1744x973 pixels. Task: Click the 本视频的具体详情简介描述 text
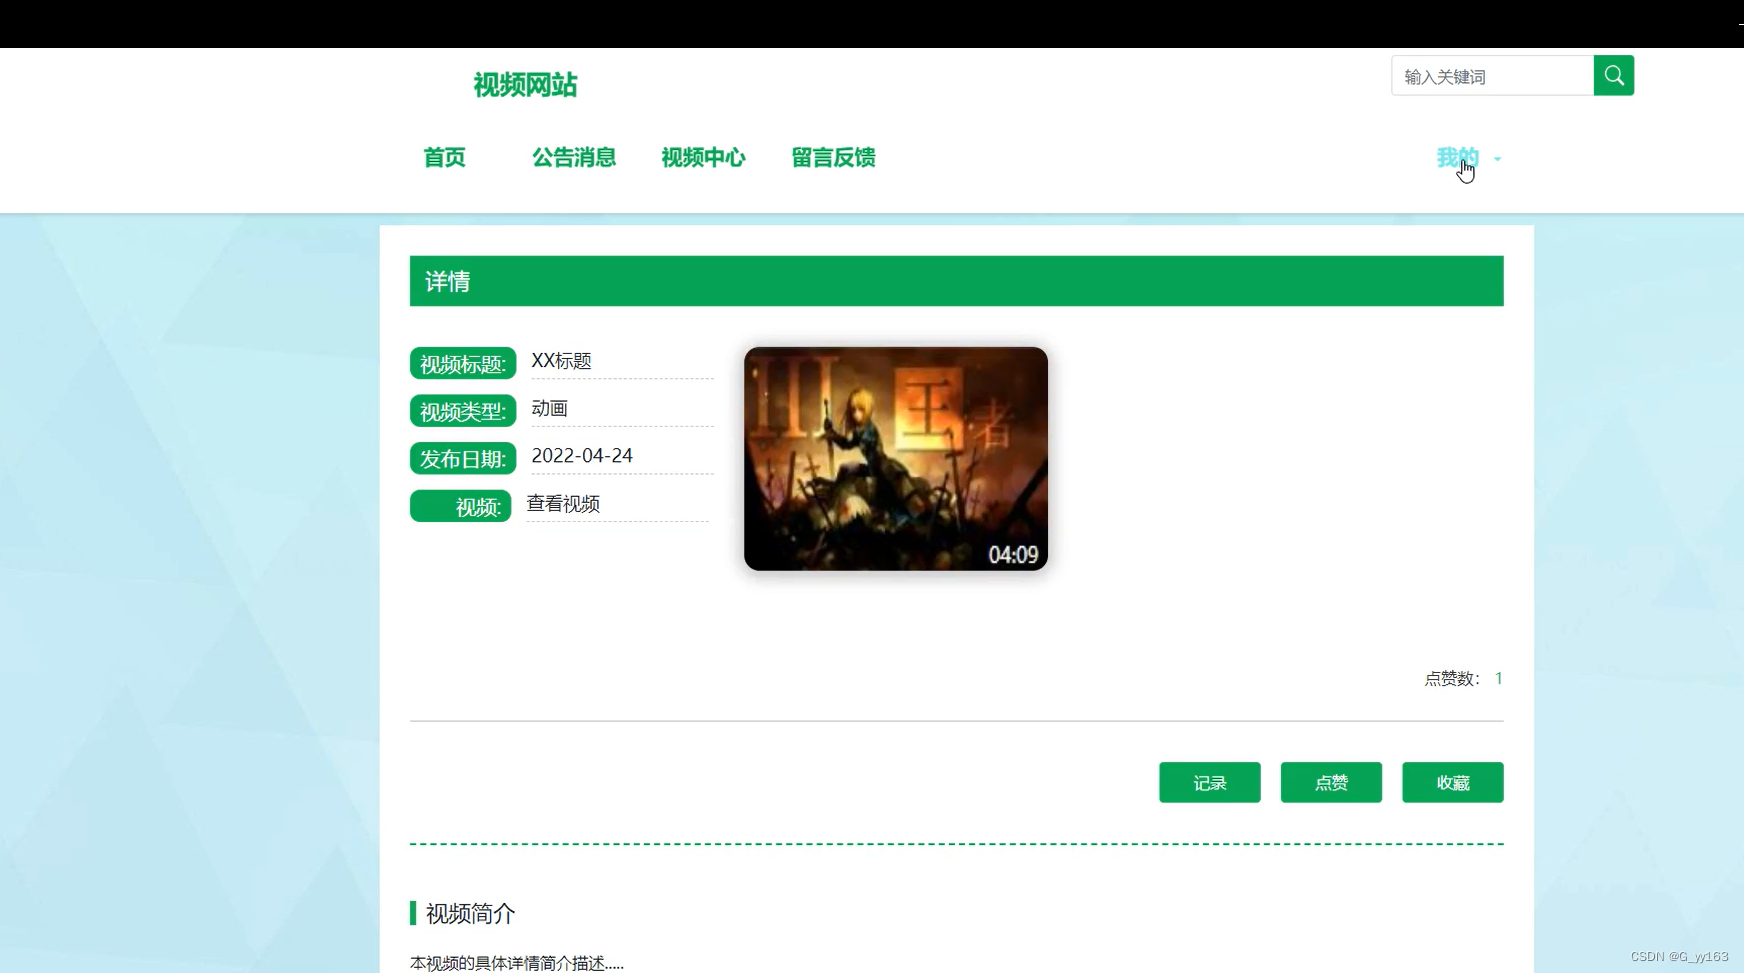517,963
